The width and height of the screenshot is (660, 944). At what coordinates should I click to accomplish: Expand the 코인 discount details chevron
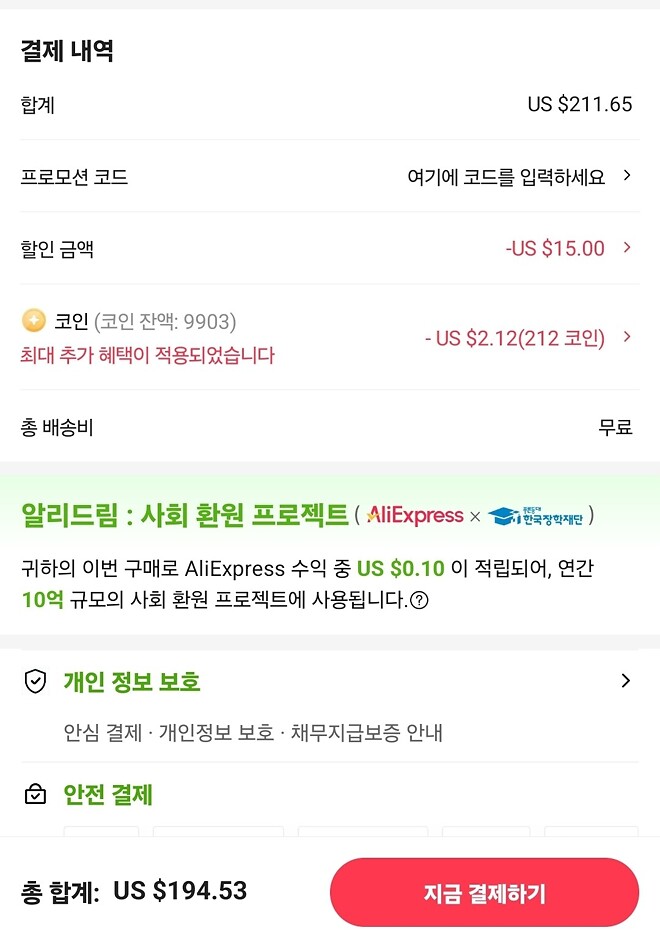(629, 337)
